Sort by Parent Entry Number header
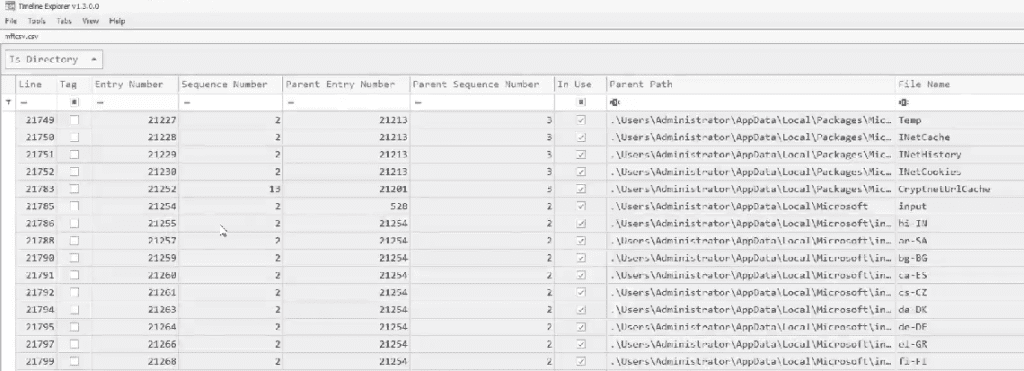The width and height of the screenshot is (1024, 371). click(346, 84)
